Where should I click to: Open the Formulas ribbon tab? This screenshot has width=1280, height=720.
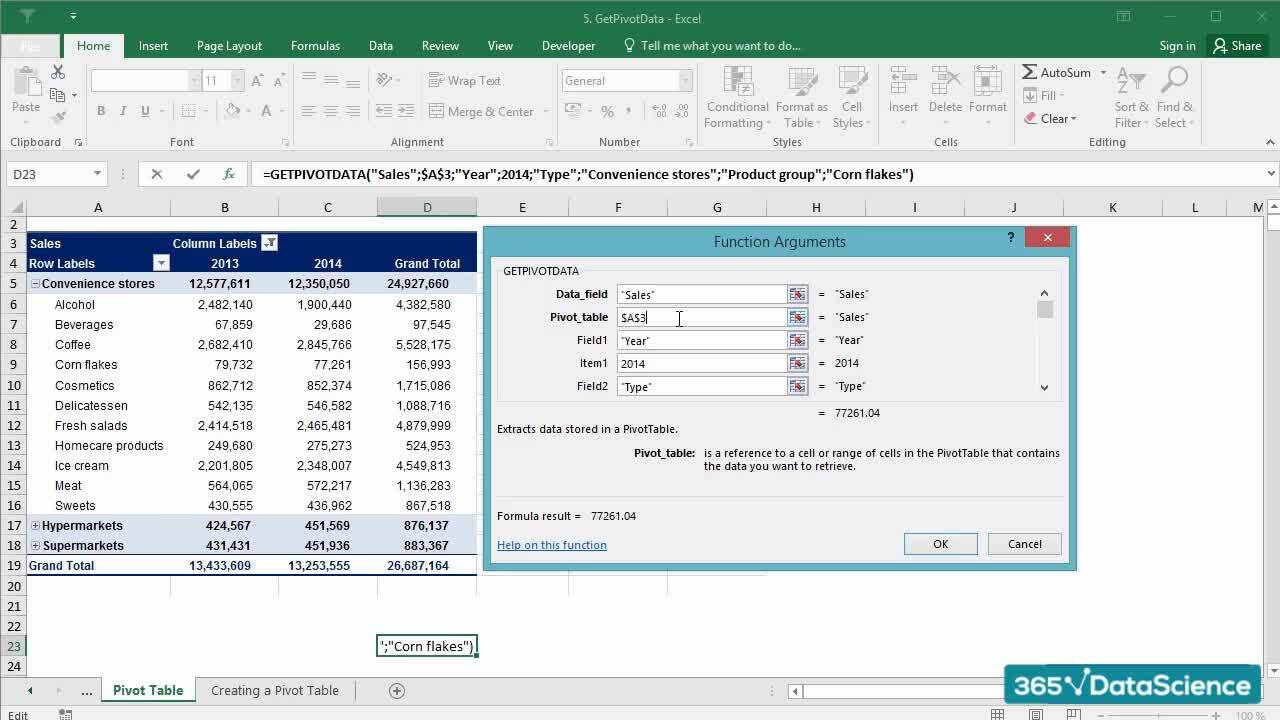tap(315, 46)
